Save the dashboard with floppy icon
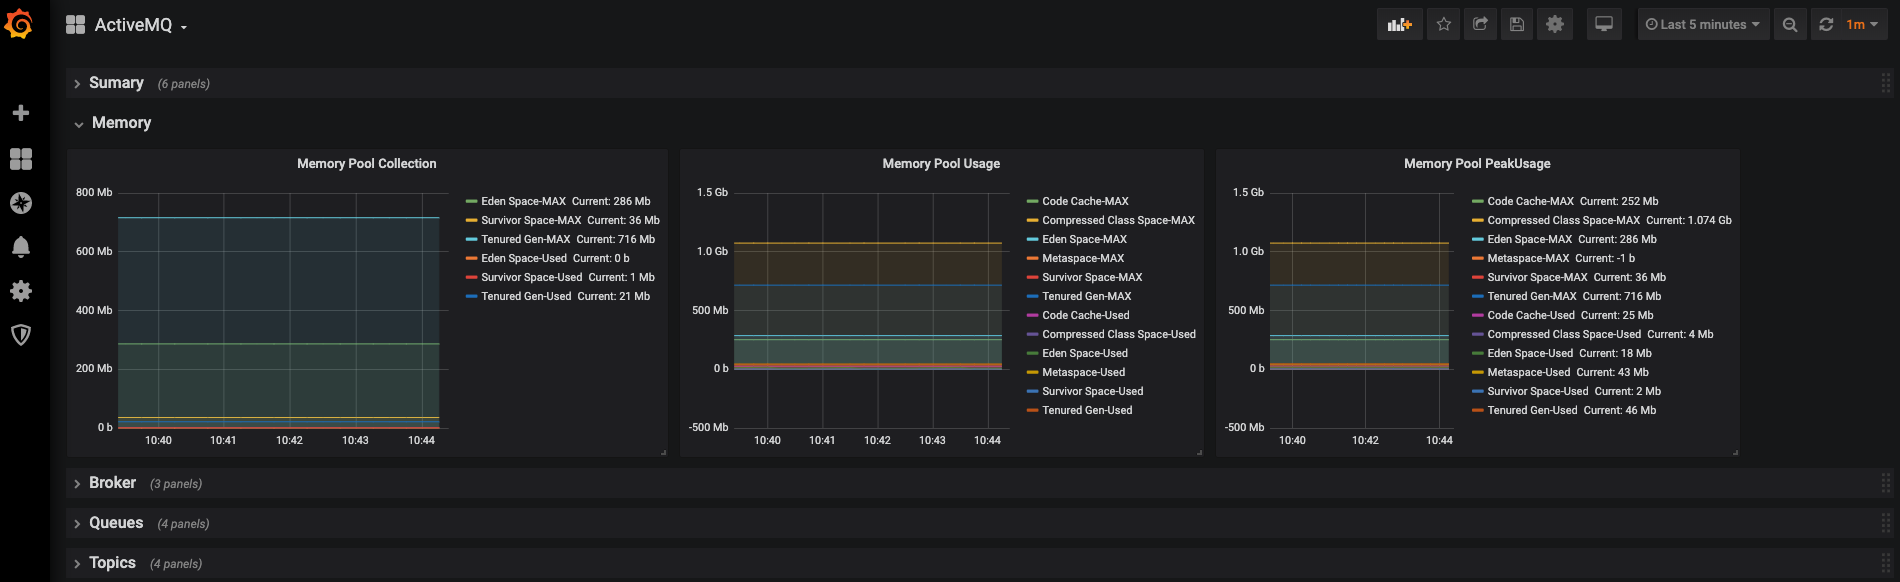The width and height of the screenshot is (1900, 582). (1517, 24)
